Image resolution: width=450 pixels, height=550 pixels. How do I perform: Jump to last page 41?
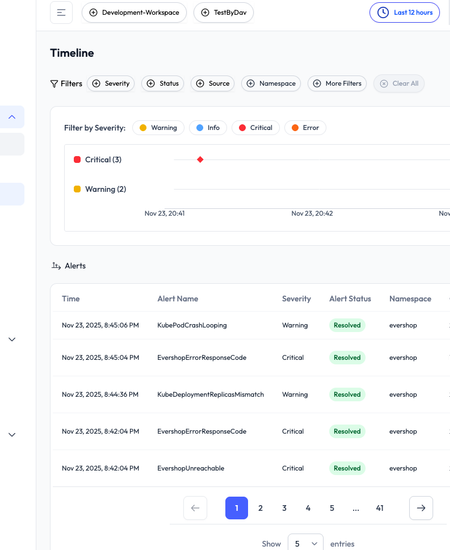point(380,508)
